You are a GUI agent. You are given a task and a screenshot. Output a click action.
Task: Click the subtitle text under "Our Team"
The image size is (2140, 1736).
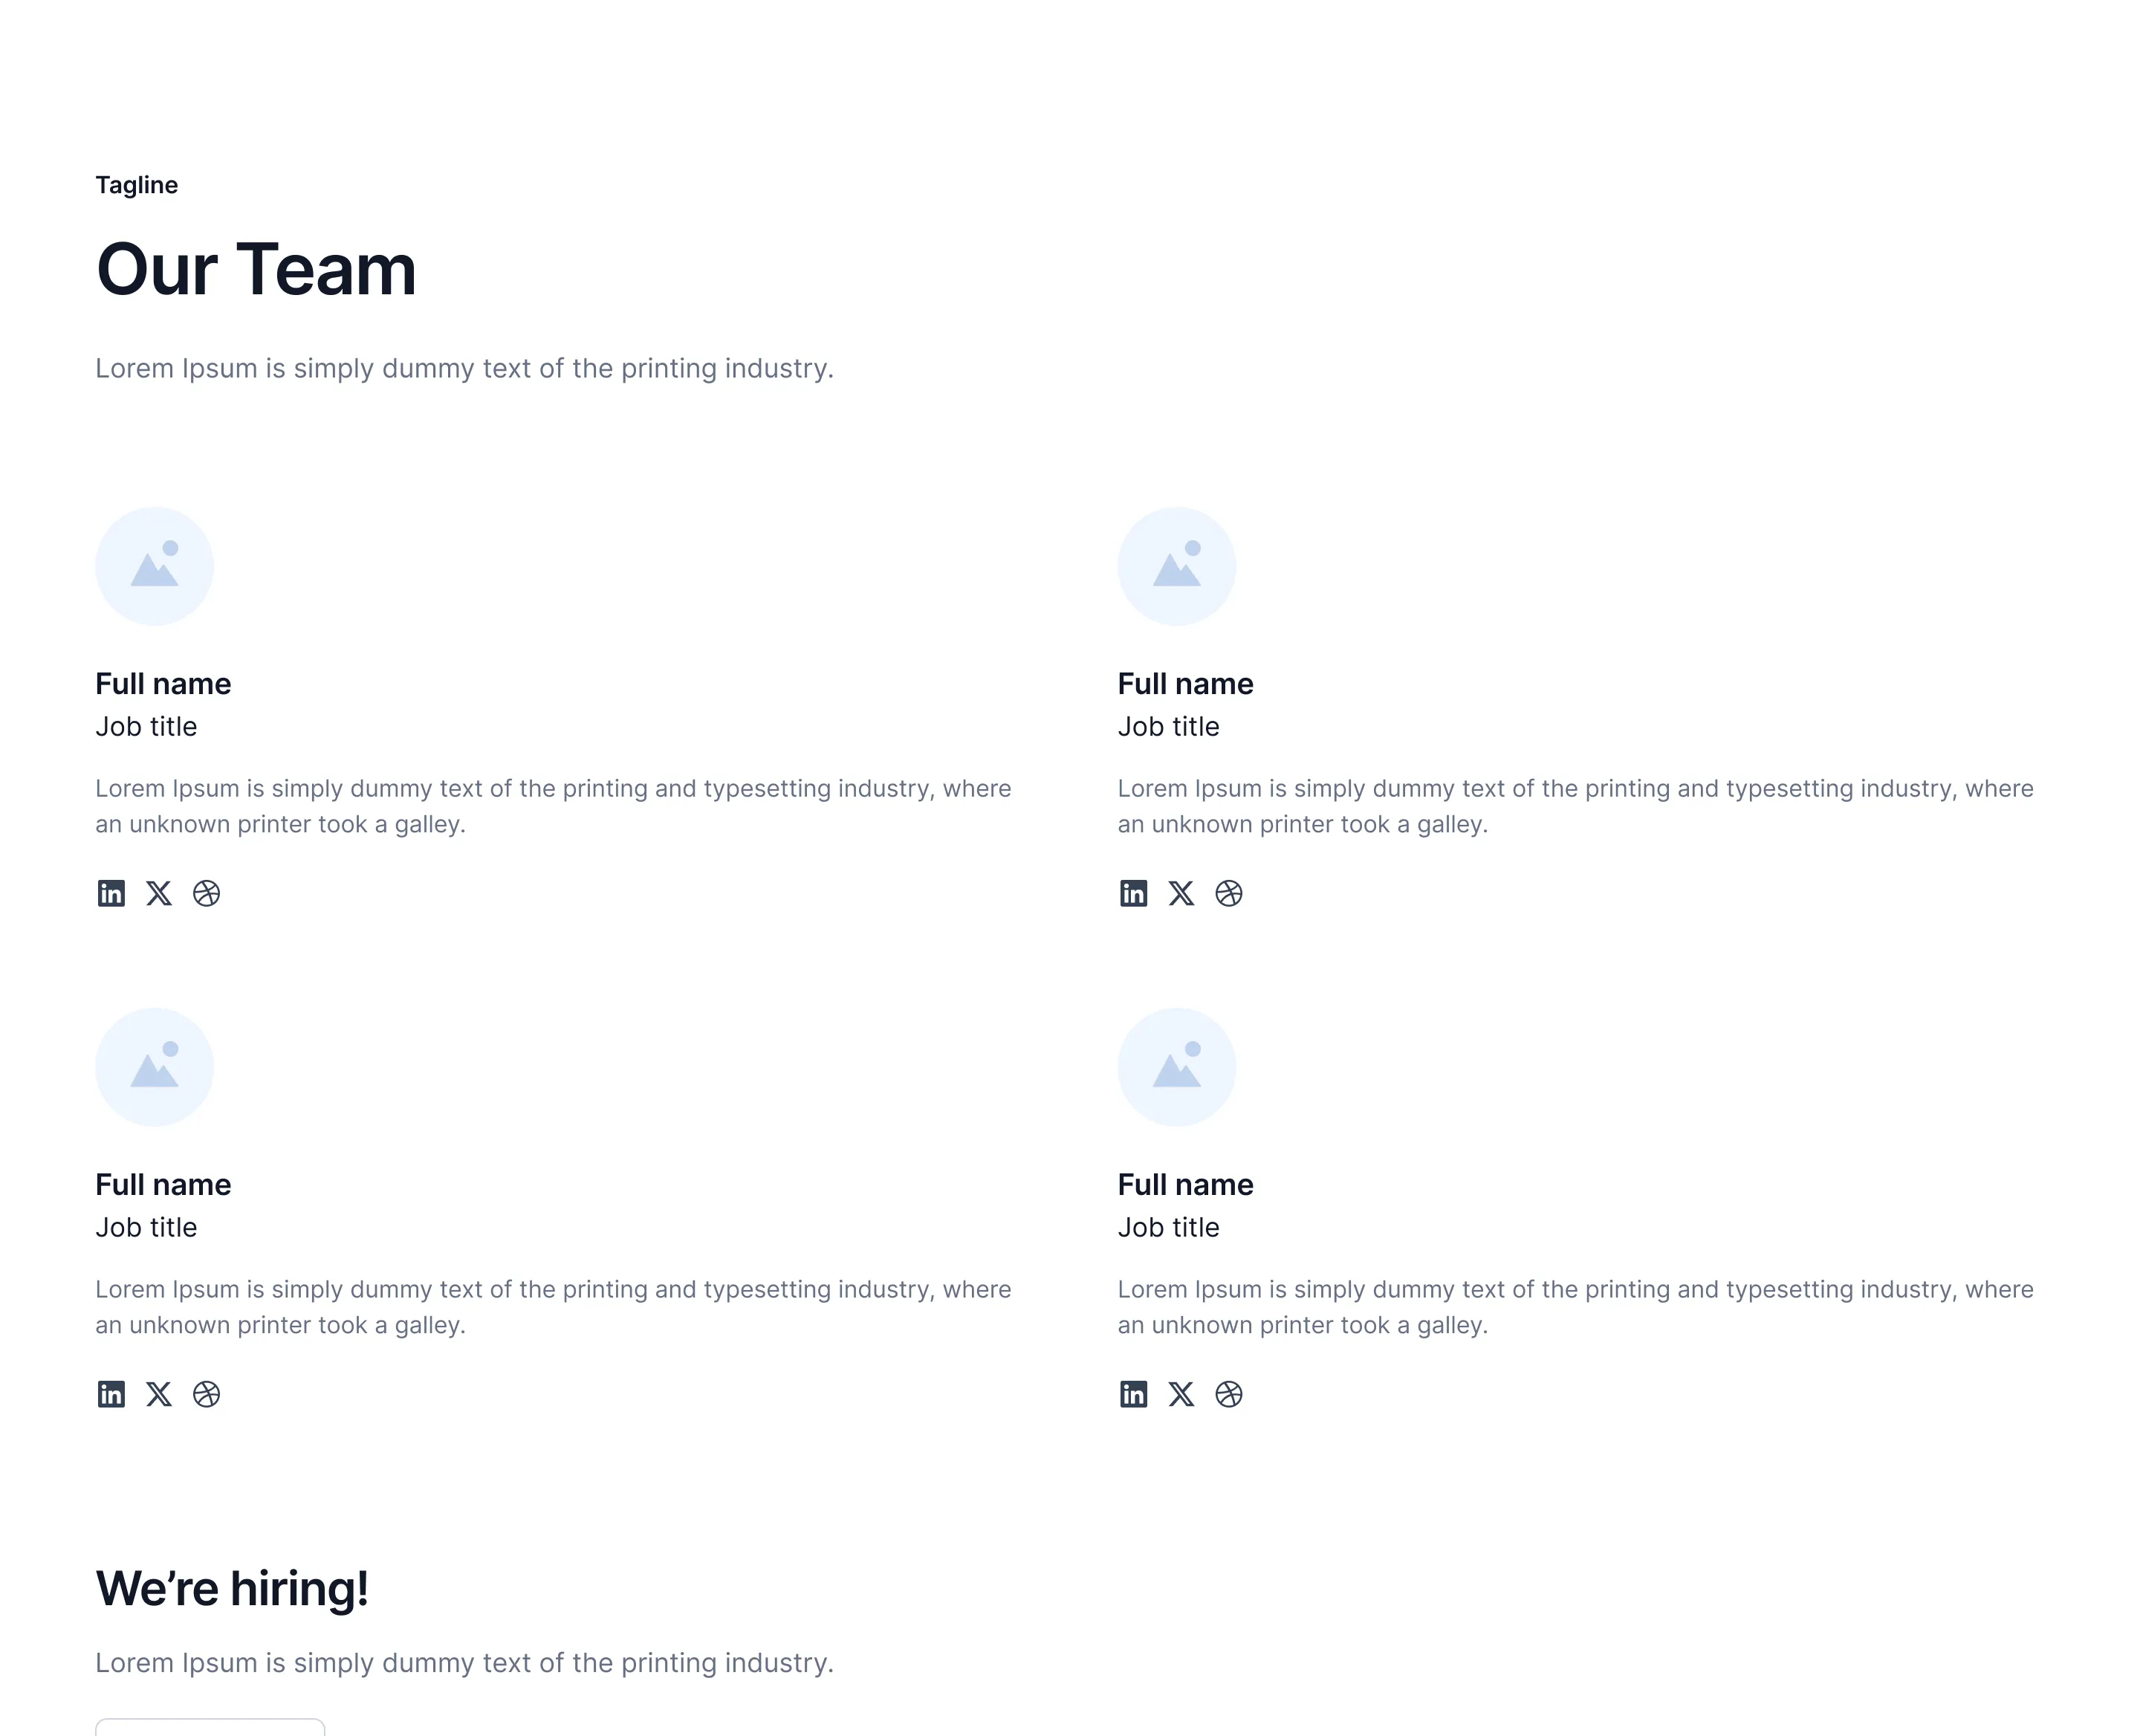[x=464, y=369]
